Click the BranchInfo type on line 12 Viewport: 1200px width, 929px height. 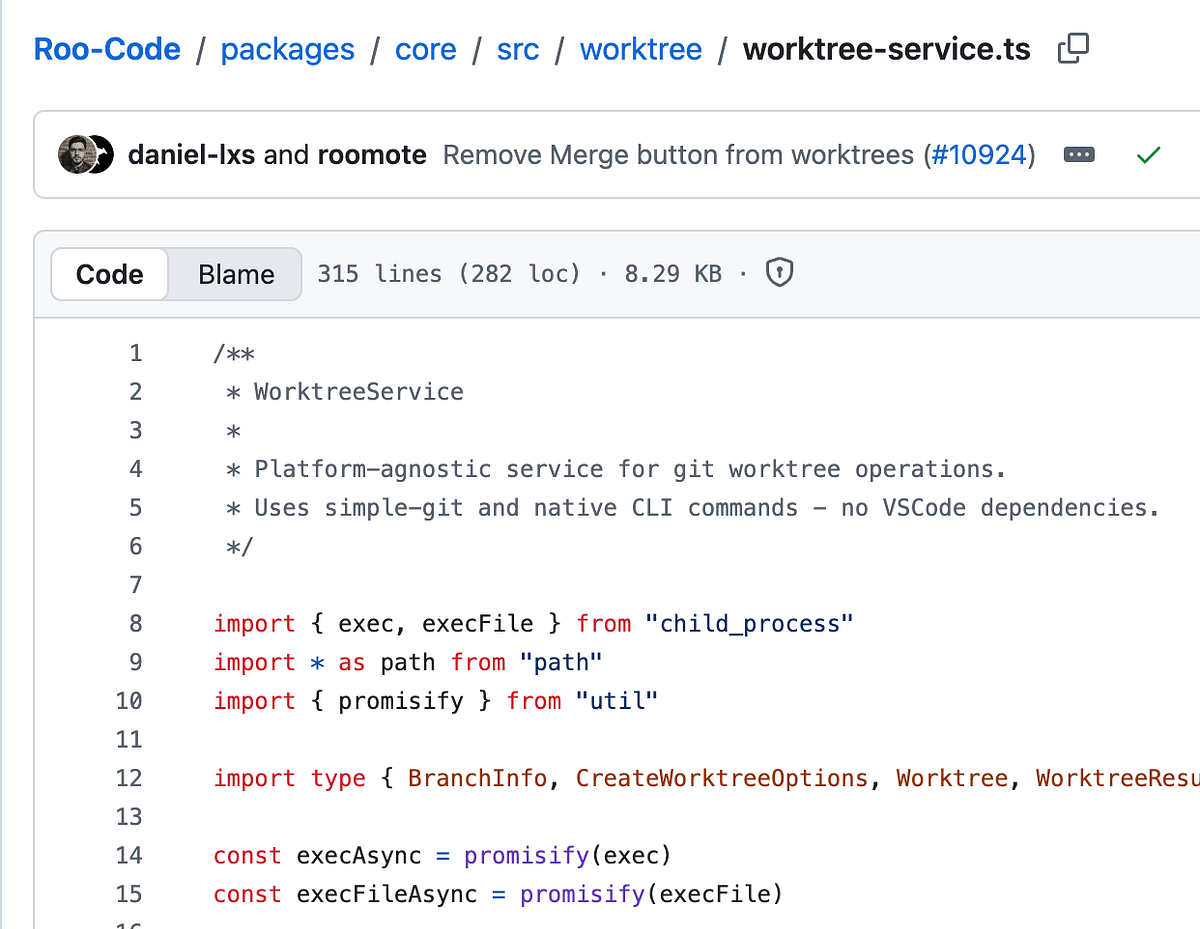(x=478, y=778)
